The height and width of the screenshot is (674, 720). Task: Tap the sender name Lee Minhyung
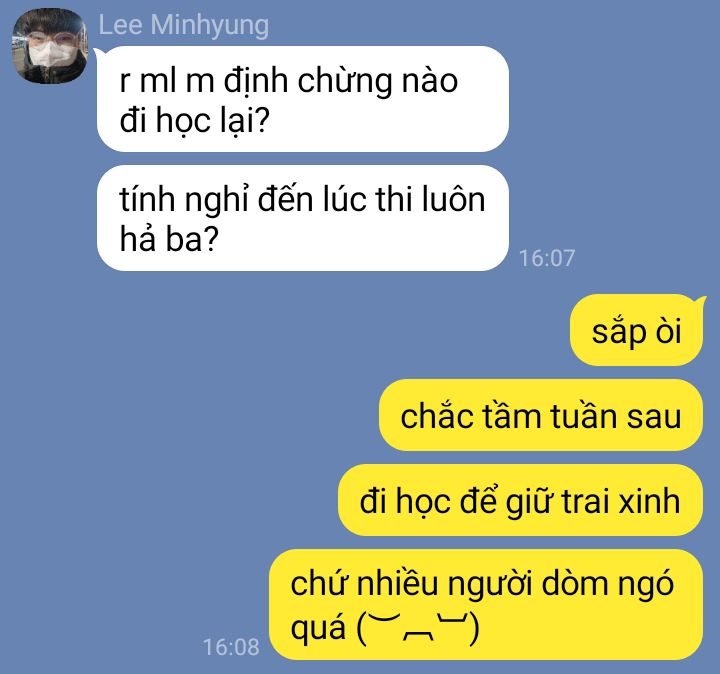pos(184,25)
